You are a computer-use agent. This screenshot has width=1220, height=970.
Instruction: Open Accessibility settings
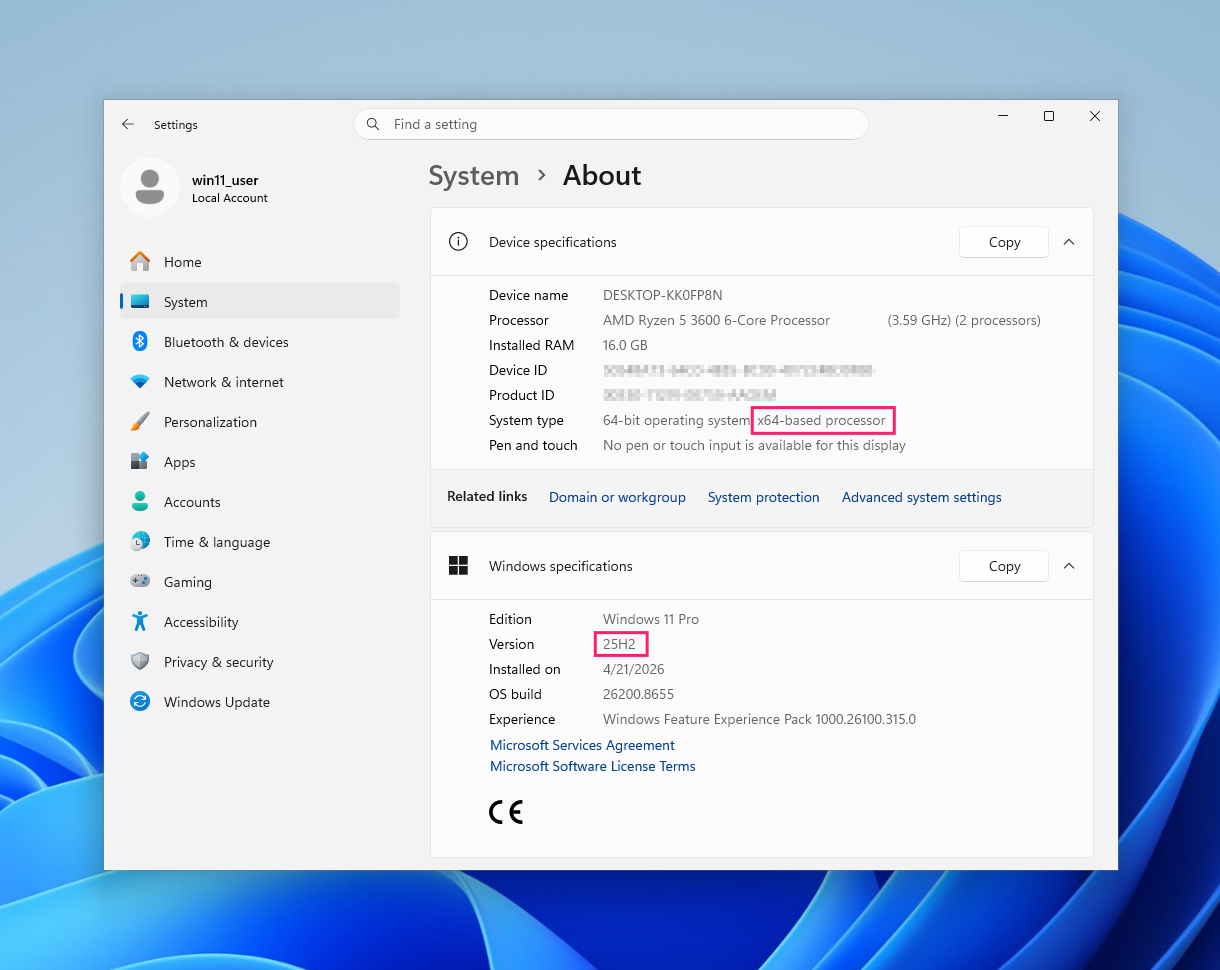260,622
